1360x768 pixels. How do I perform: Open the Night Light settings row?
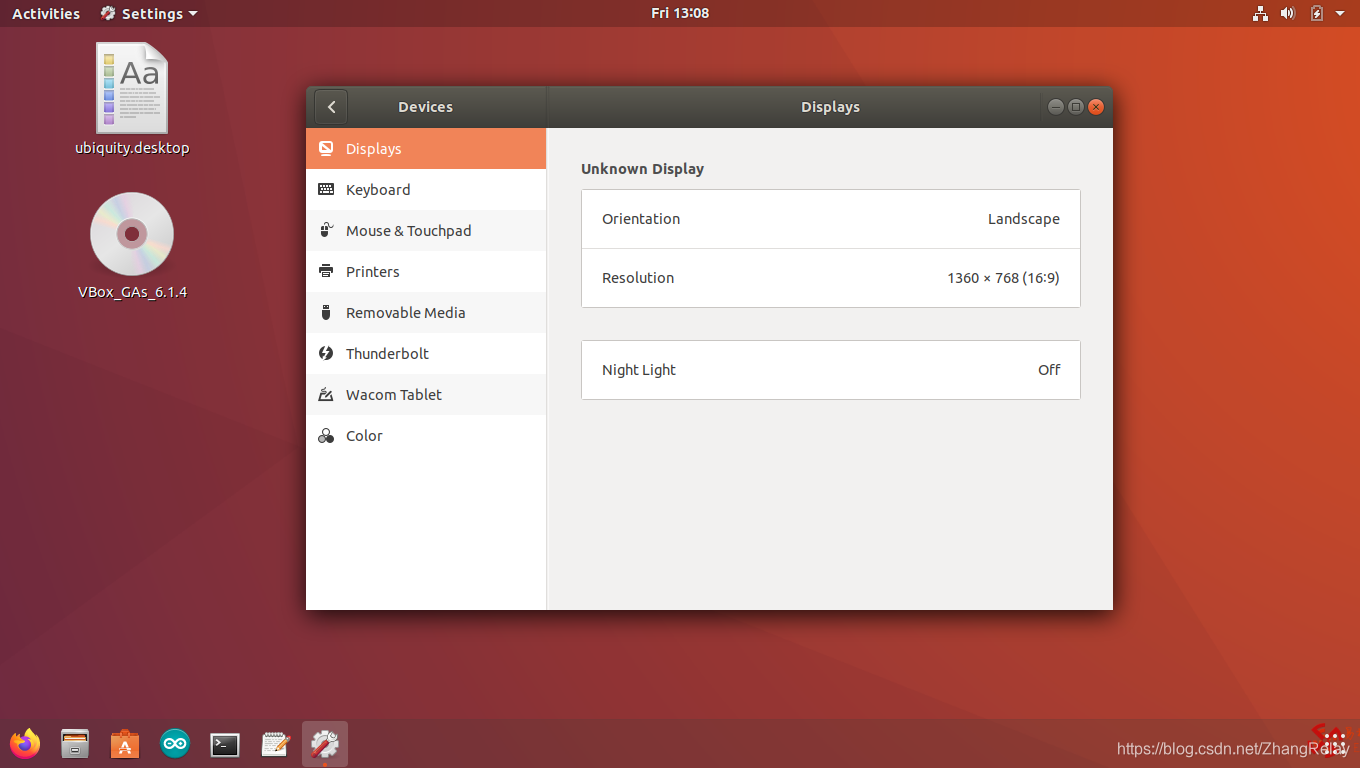pyautogui.click(x=831, y=370)
